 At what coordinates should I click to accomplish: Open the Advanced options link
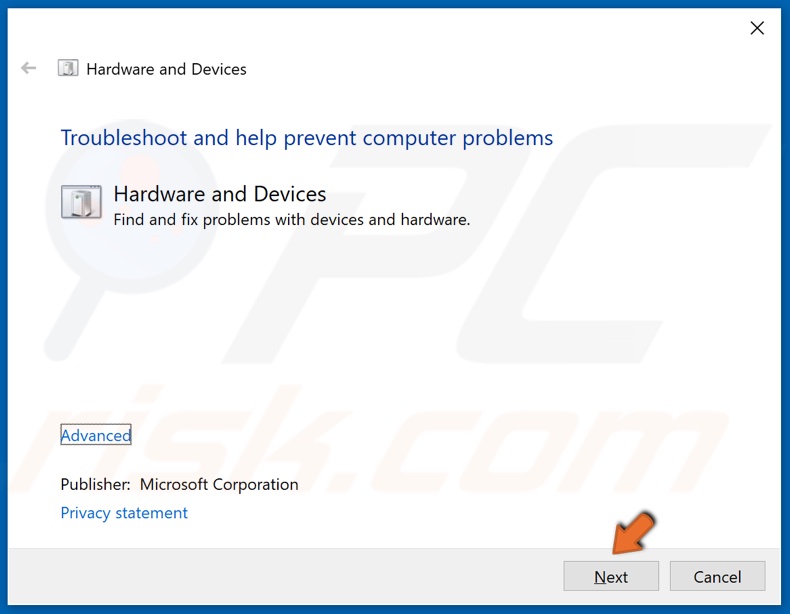coord(96,435)
